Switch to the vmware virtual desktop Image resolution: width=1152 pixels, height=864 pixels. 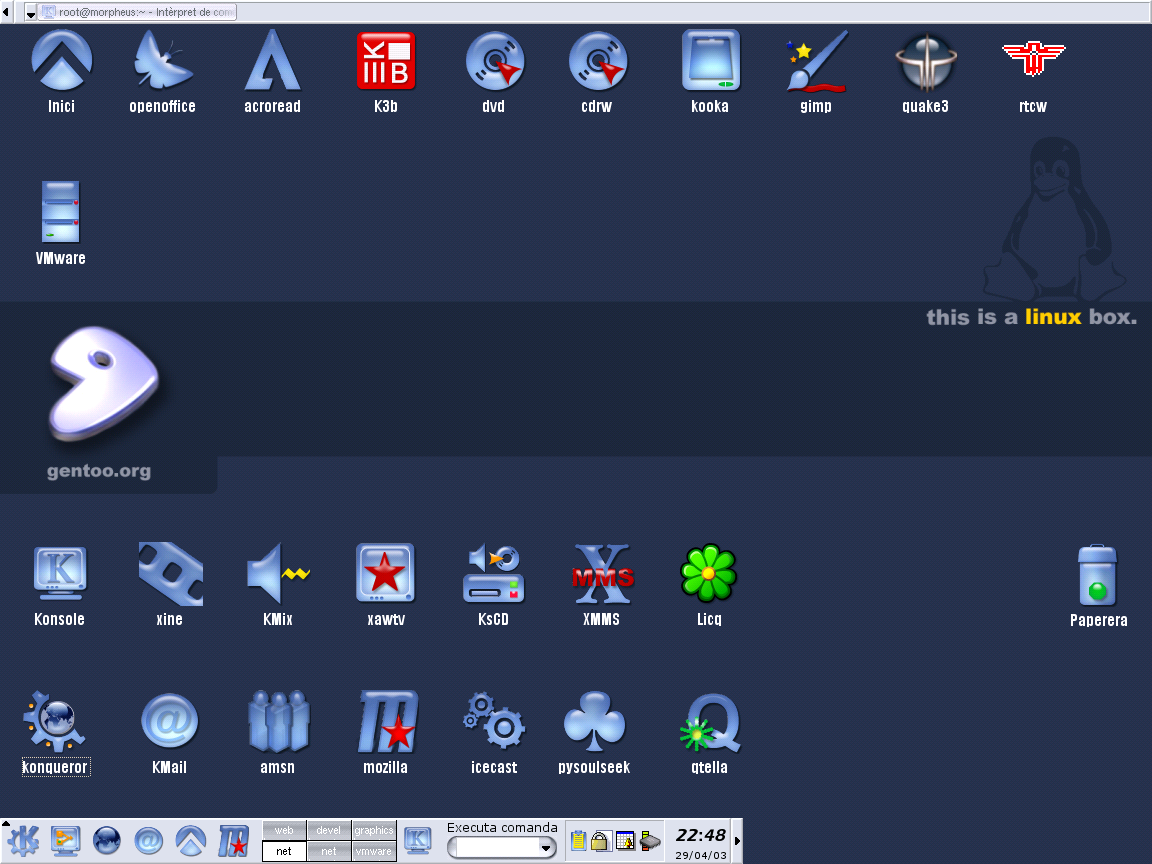pyautogui.click(x=374, y=851)
